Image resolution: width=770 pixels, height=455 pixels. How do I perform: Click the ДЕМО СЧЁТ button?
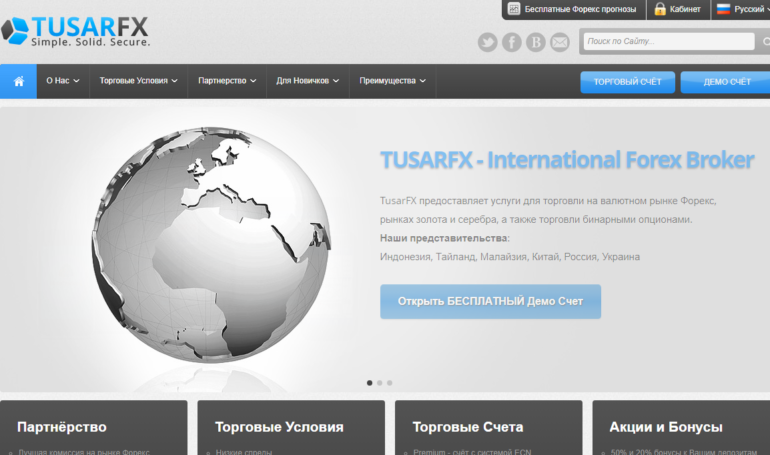726,82
